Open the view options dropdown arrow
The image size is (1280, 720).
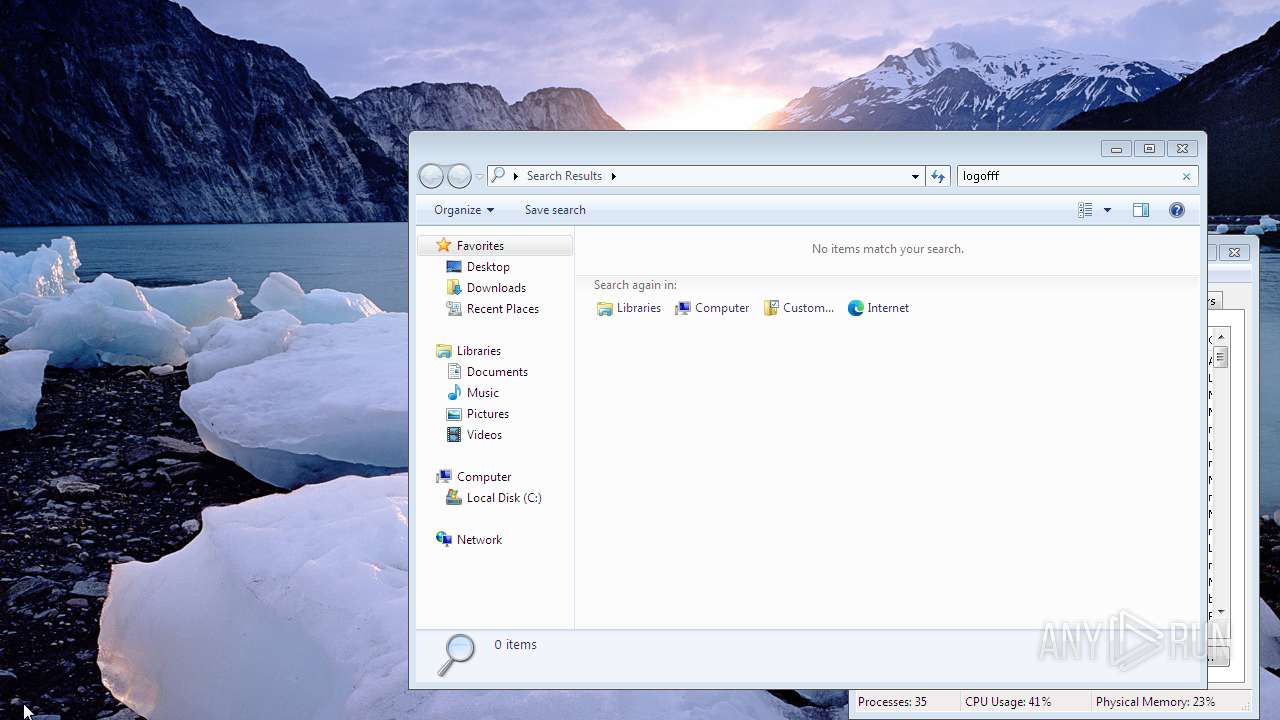click(x=1107, y=210)
